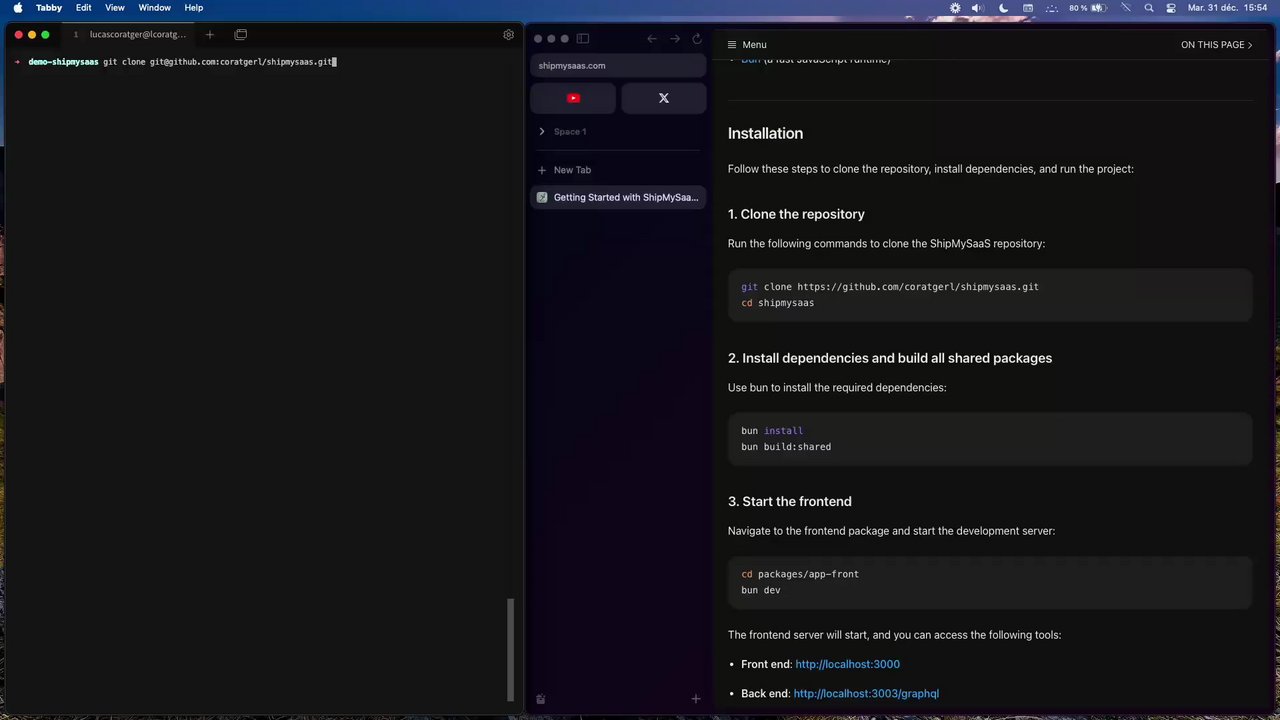Image resolution: width=1280 pixels, height=720 pixels.
Task: Open Tabby settings gear
Action: pyautogui.click(x=508, y=34)
